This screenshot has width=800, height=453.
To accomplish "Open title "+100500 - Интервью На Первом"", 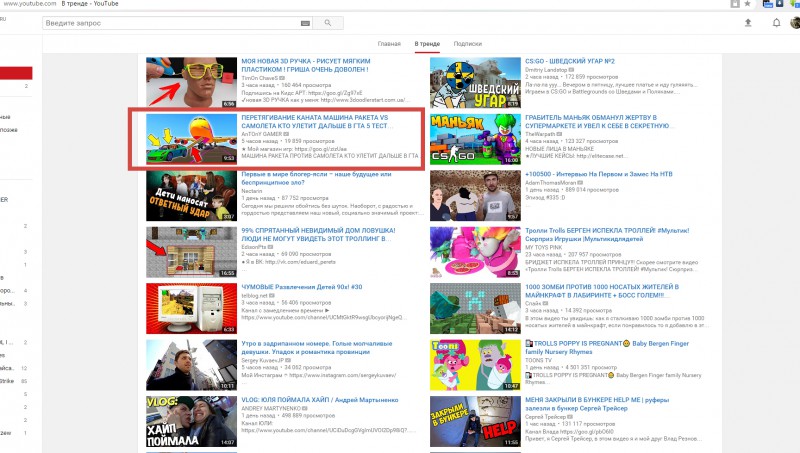I will [x=599, y=174].
